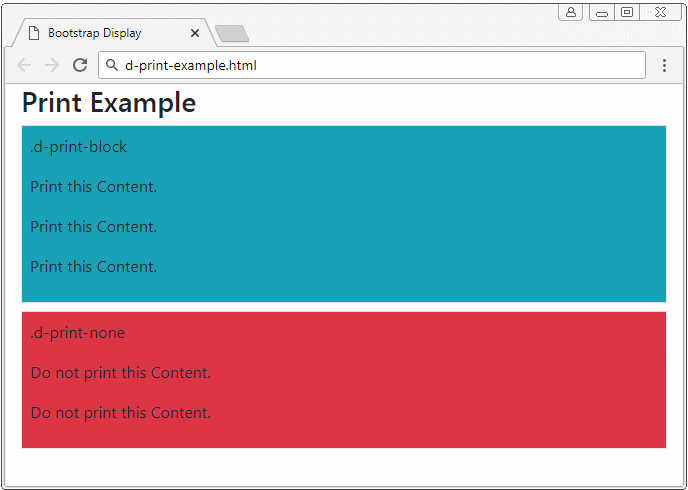The image size is (688, 490).
Task: Reload the page with refresh icon
Action: 80,65
